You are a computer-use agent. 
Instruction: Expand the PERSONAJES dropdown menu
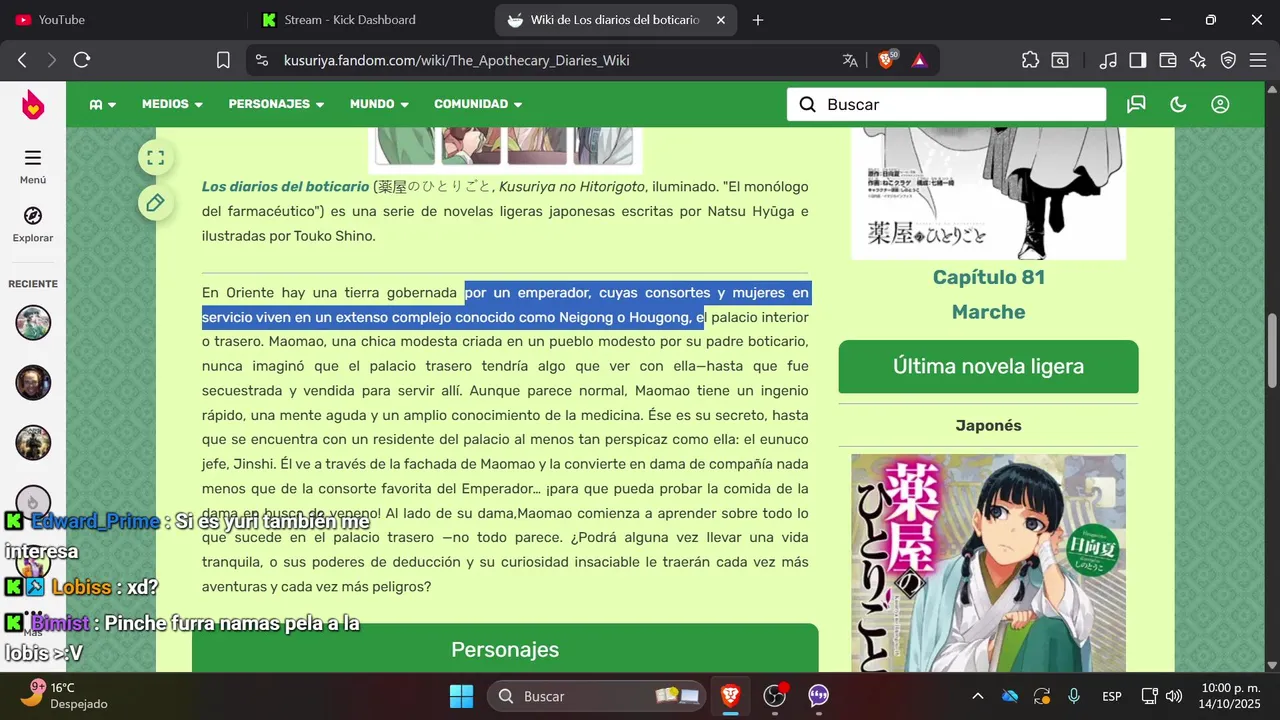click(x=276, y=104)
